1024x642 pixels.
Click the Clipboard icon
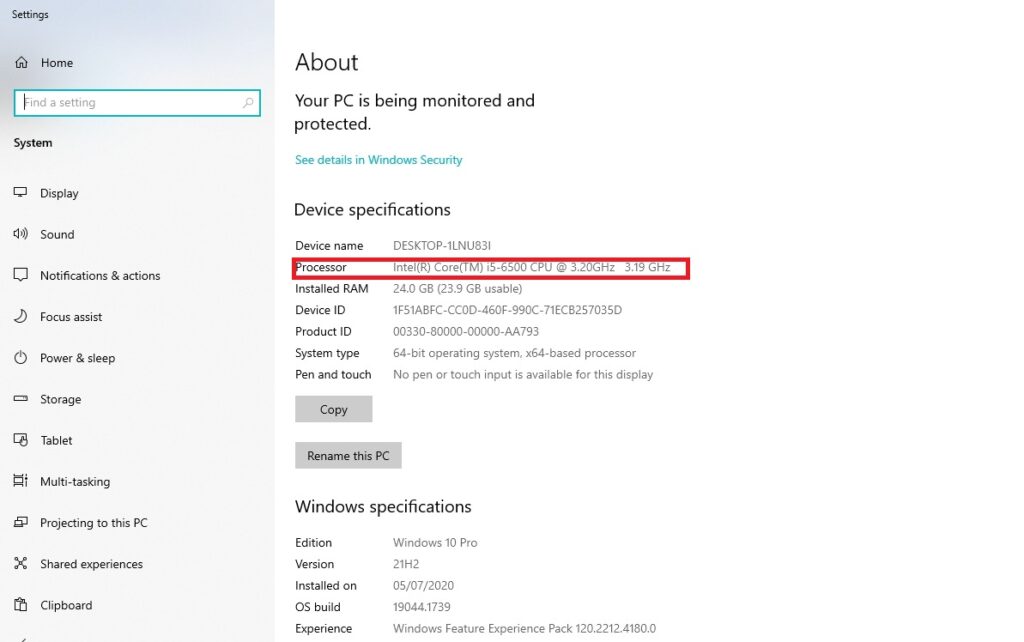pos(21,605)
